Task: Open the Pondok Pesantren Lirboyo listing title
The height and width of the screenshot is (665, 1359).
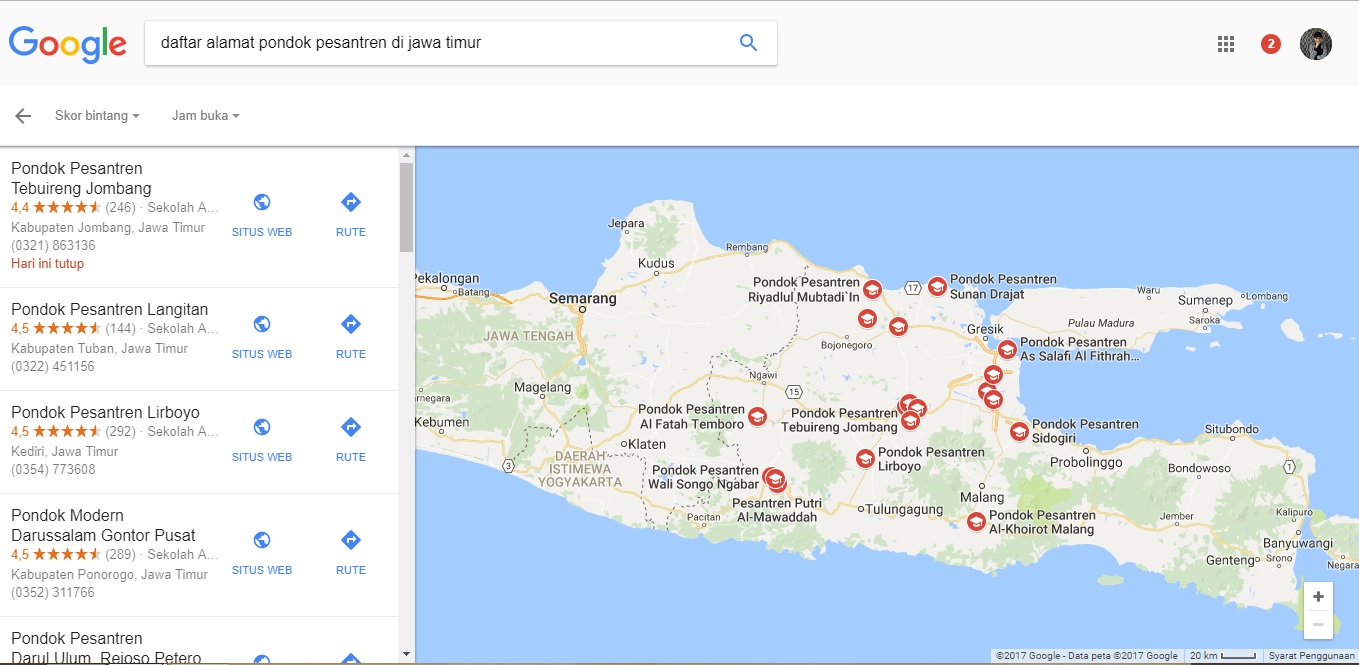Action: [105, 412]
